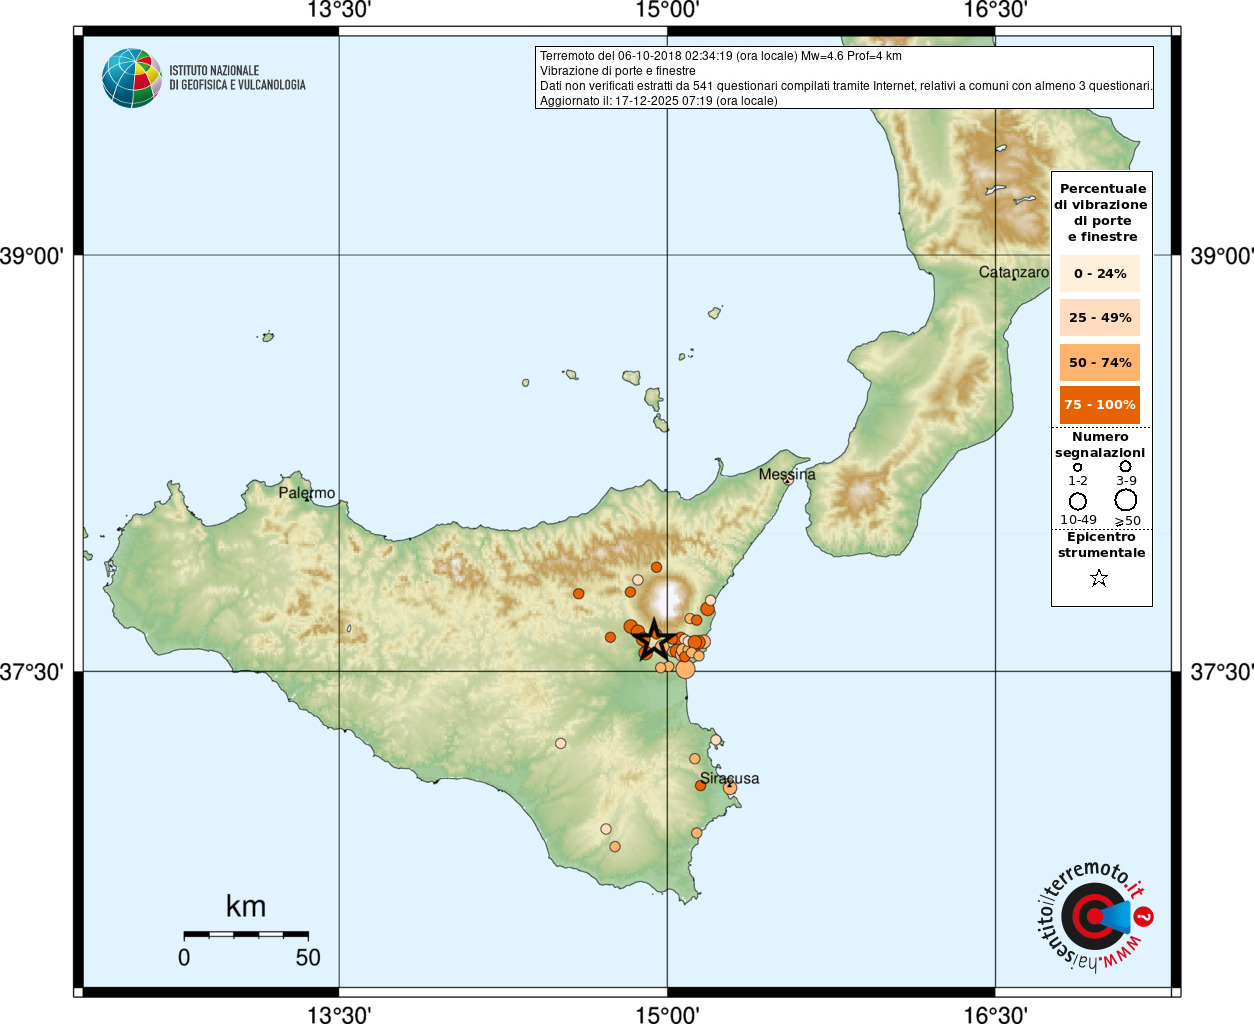Screen dimensions: 1254x1024
Task: Click the '50' scale bar number
Action: coord(308,957)
